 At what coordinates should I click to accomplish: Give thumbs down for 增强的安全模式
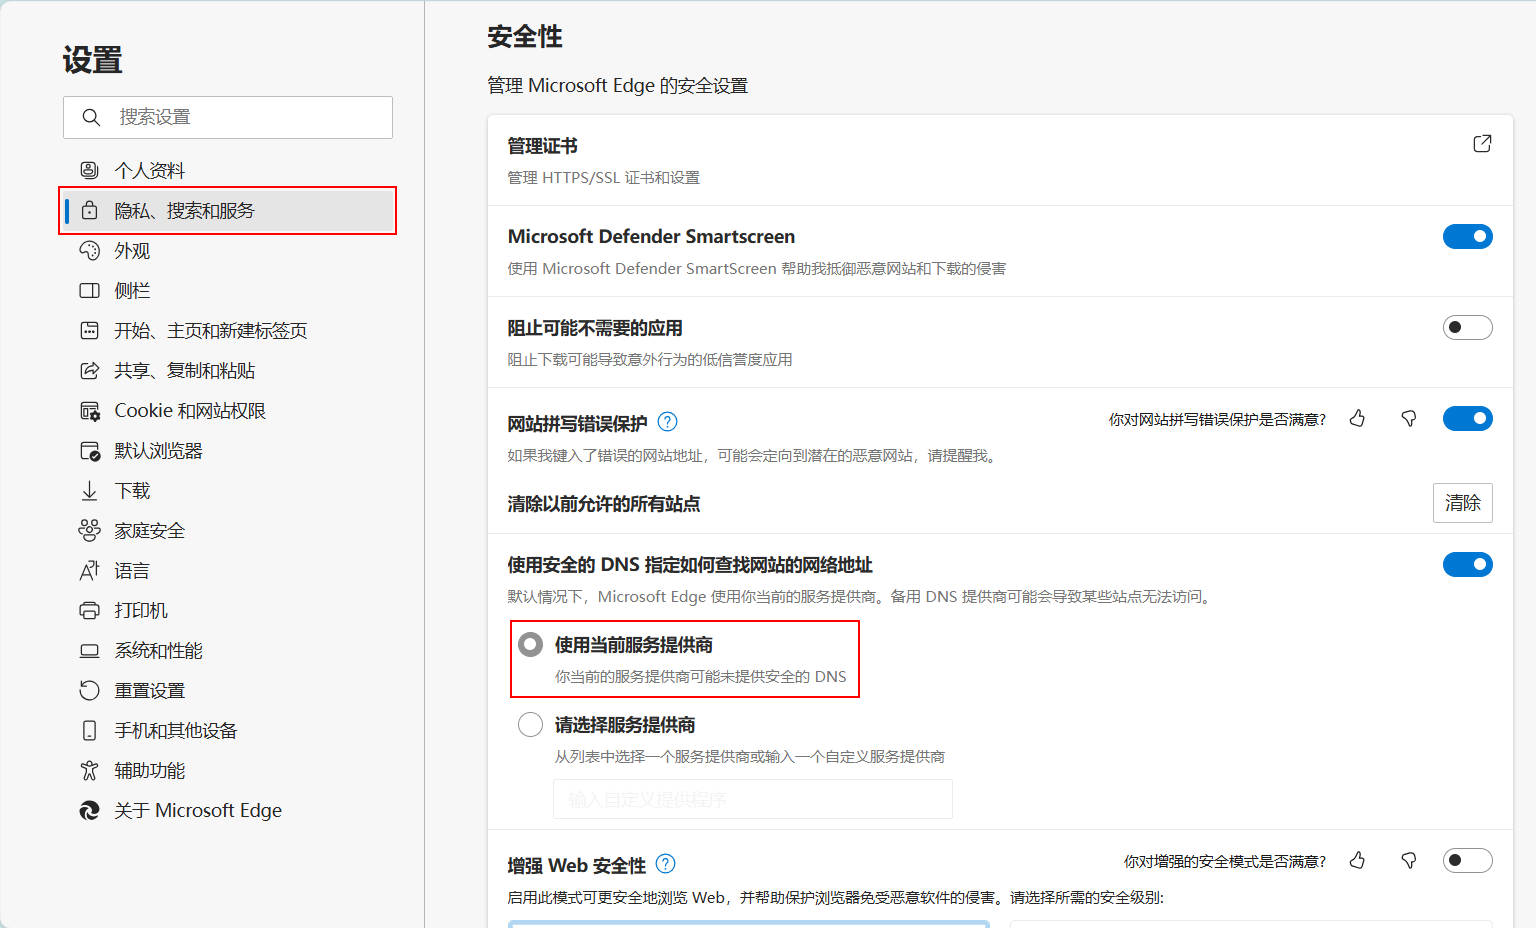click(1408, 860)
